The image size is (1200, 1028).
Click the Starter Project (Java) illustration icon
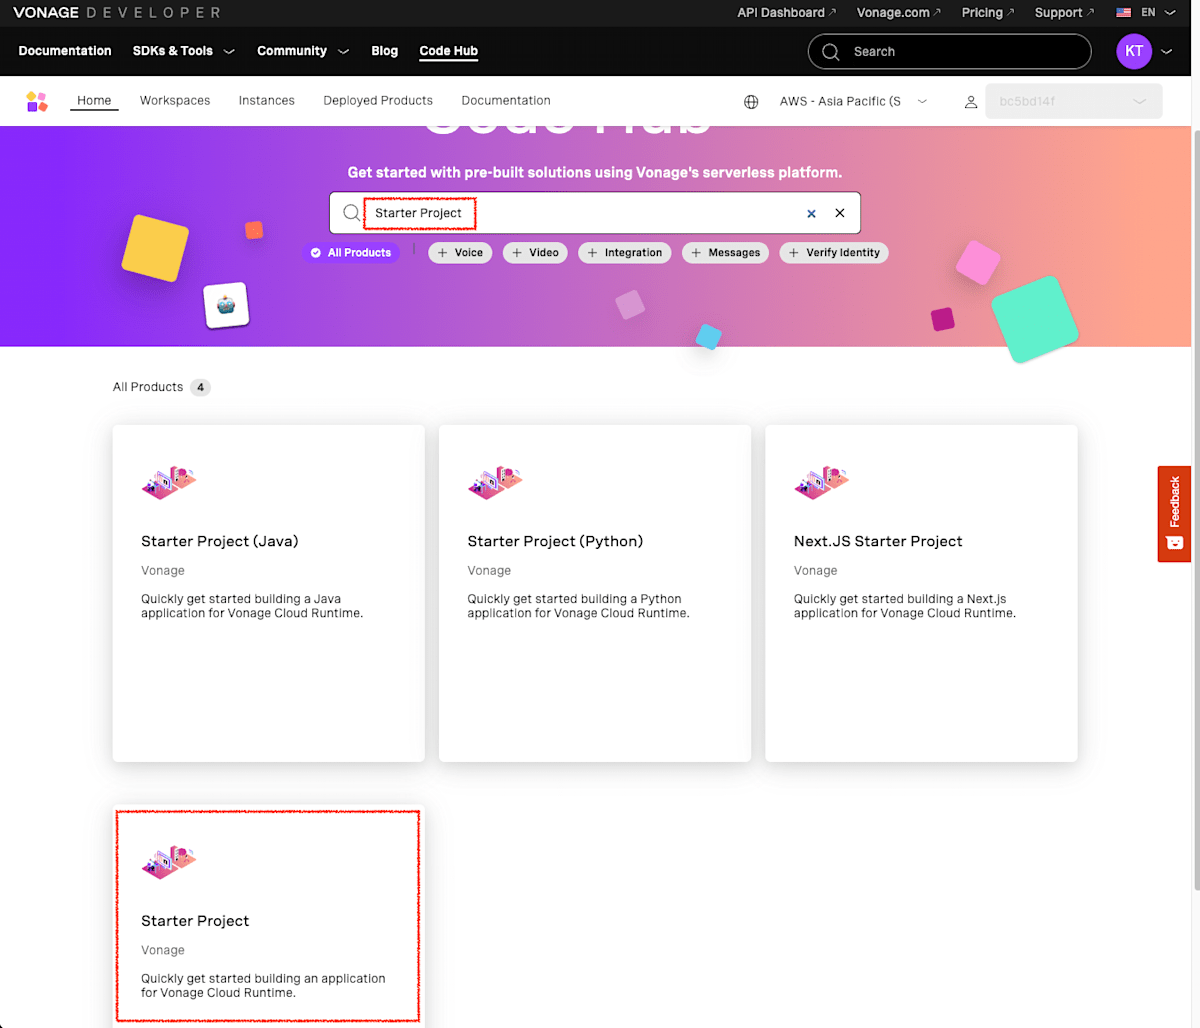169,482
